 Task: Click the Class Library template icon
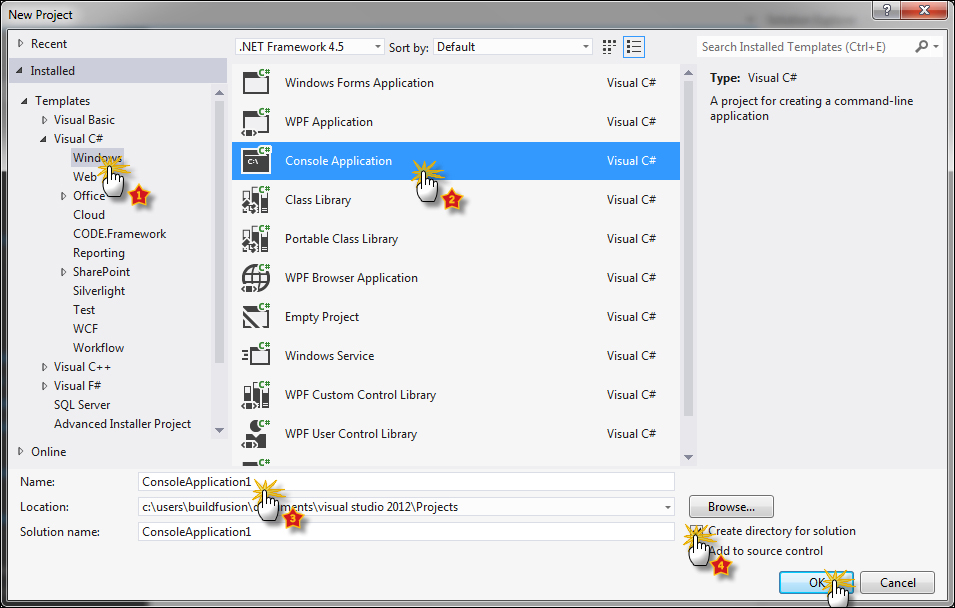[257, 200]
